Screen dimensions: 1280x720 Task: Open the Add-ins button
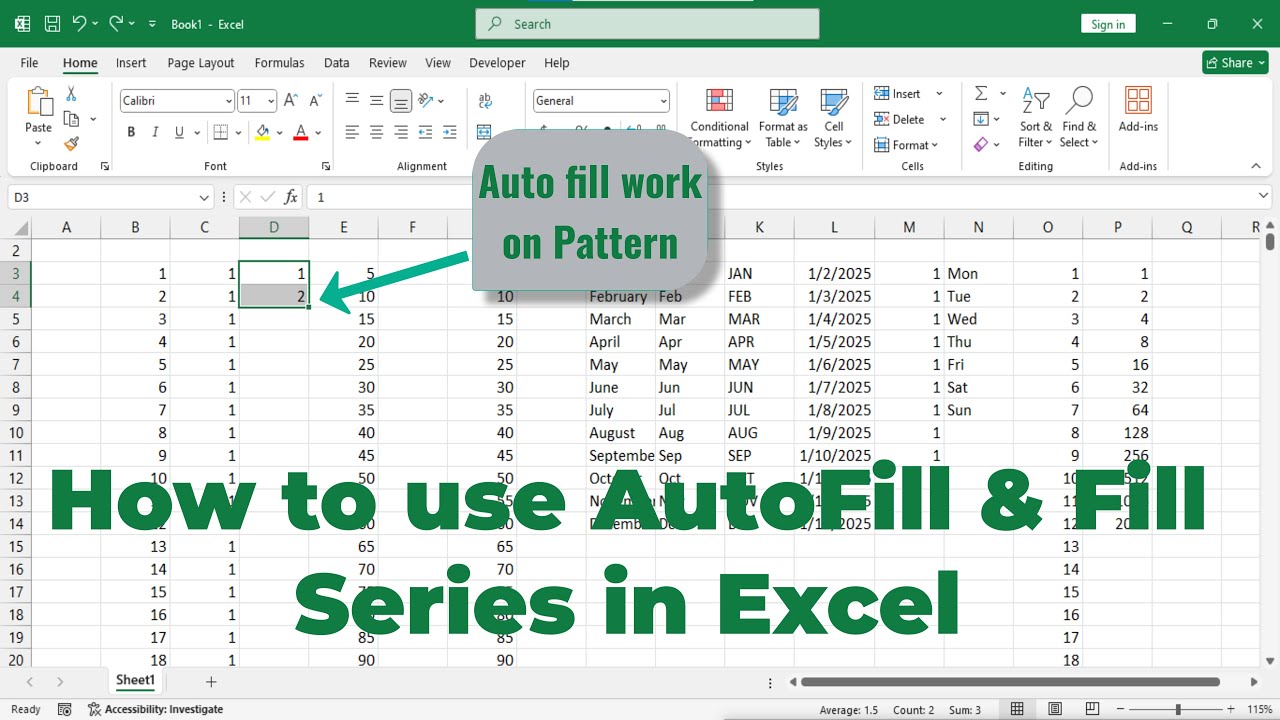tap(1138, 110)
